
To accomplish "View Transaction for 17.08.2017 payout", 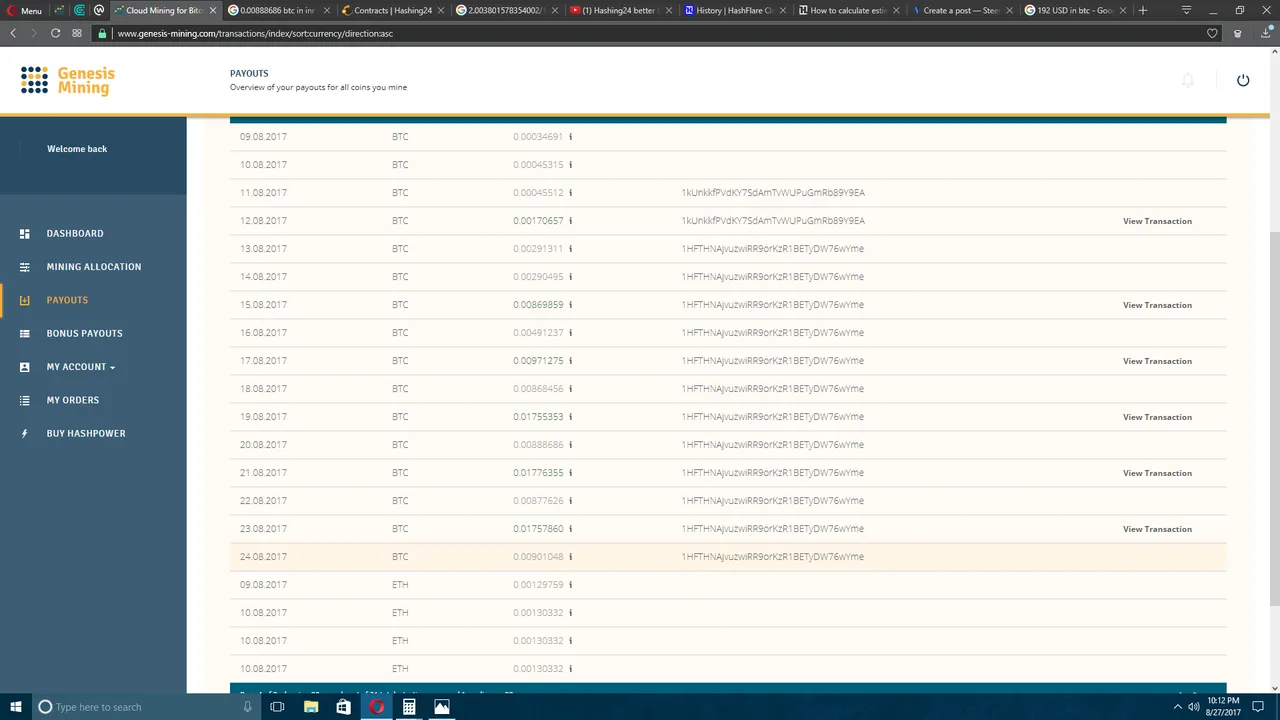I will pyautogui.click(x=1157, y=361).
